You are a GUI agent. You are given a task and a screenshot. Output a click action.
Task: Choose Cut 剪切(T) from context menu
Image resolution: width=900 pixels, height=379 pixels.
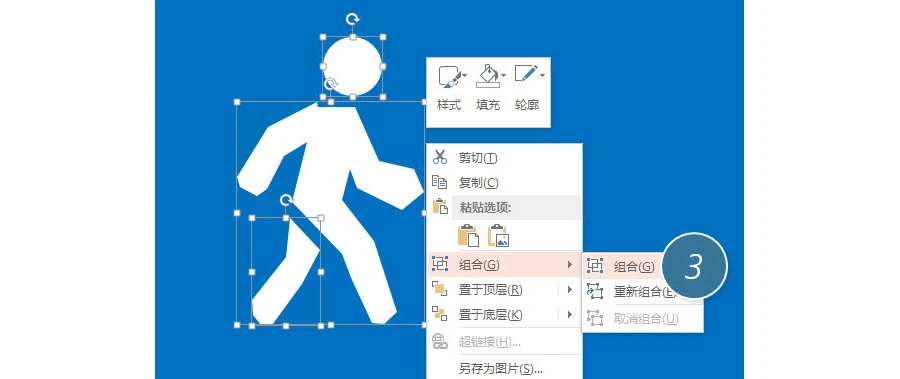pyautogui.click(x=478, y=157)
